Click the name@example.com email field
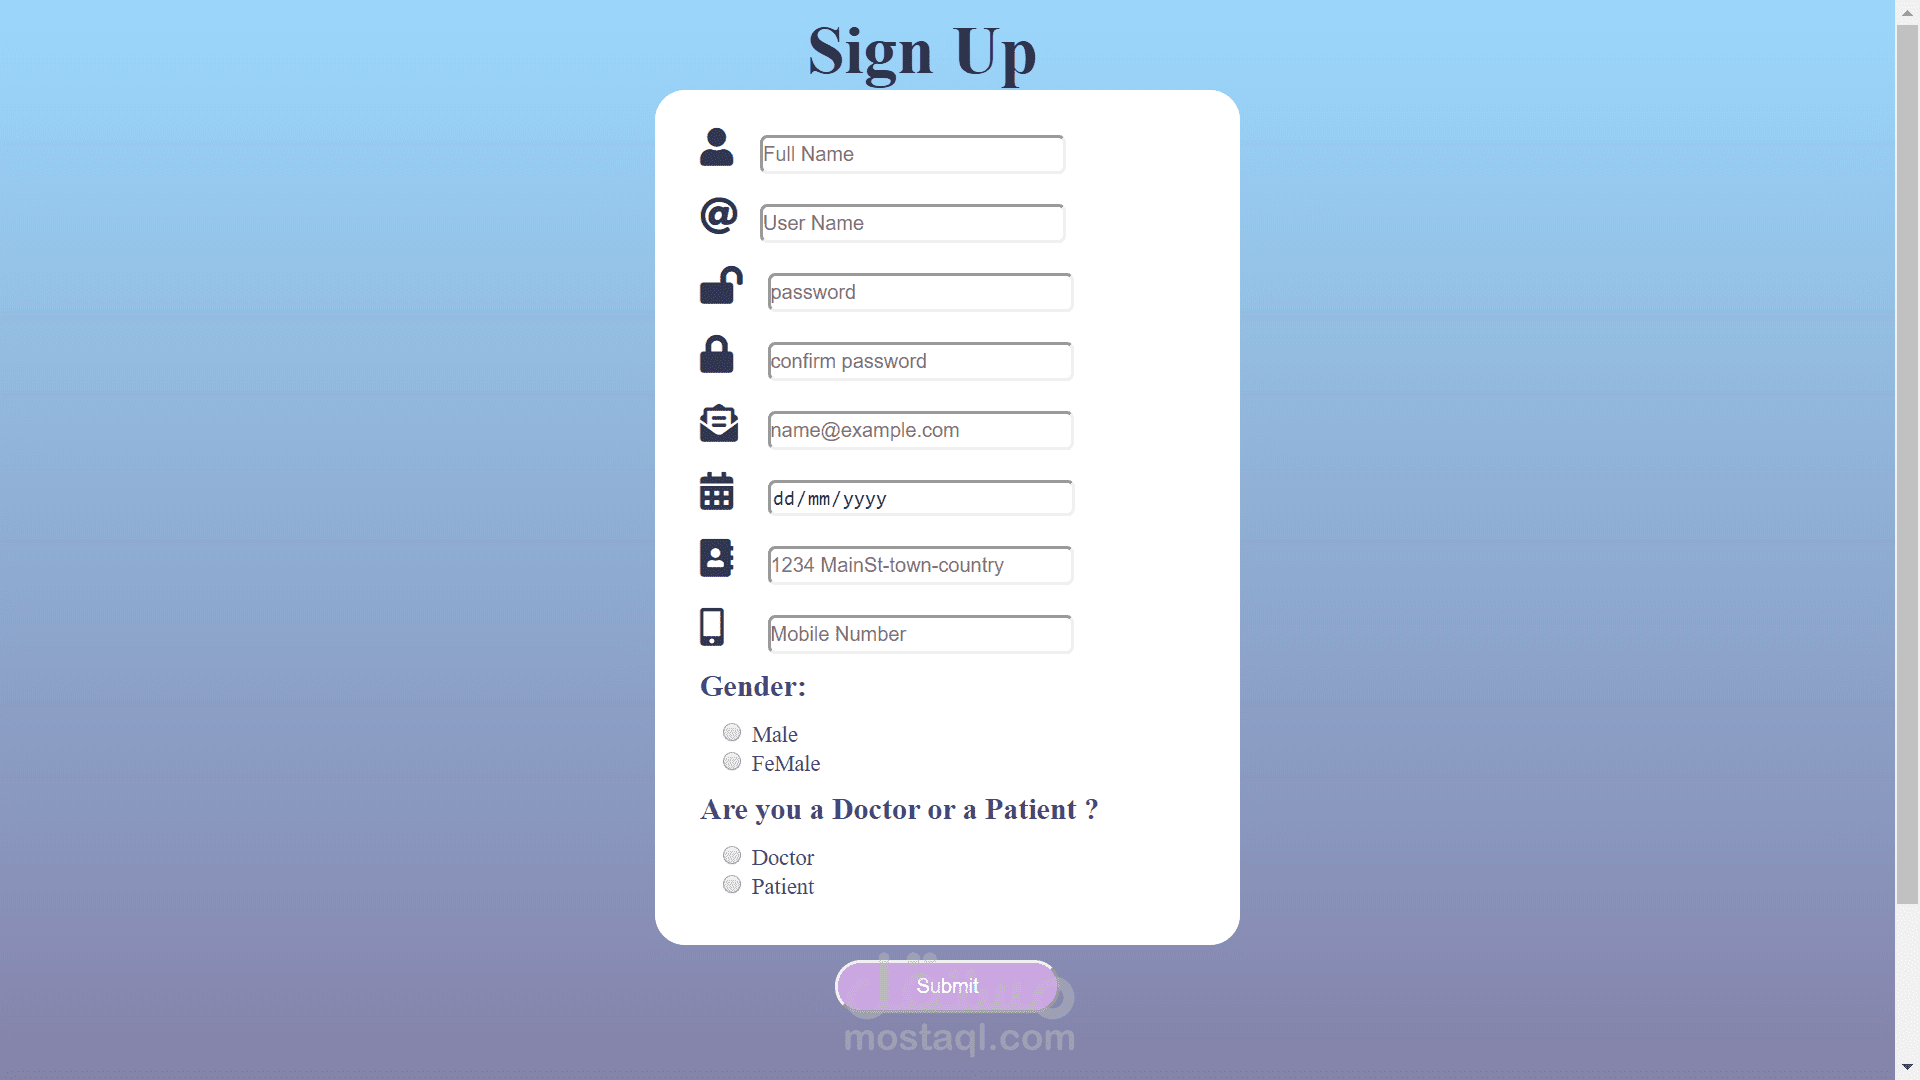The image size is (1920, 1080). pyautogui.click(x=920, y=429)
